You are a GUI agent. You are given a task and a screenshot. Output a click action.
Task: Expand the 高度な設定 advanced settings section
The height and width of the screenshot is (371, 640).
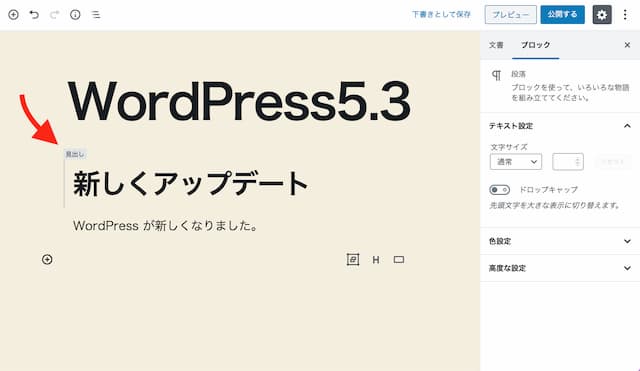(560, 268)
